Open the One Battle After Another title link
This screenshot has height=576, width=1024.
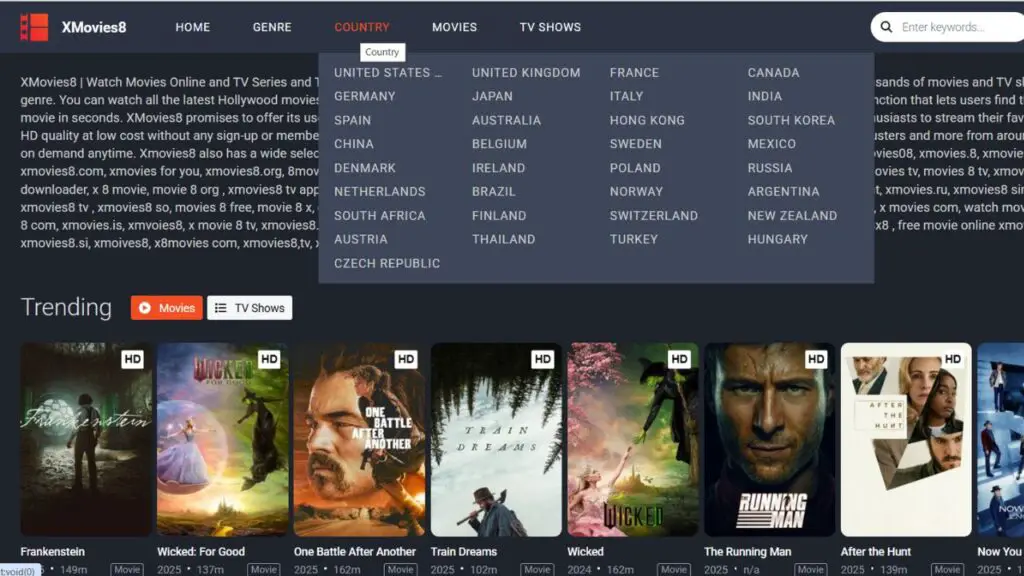tap(354, 551)
